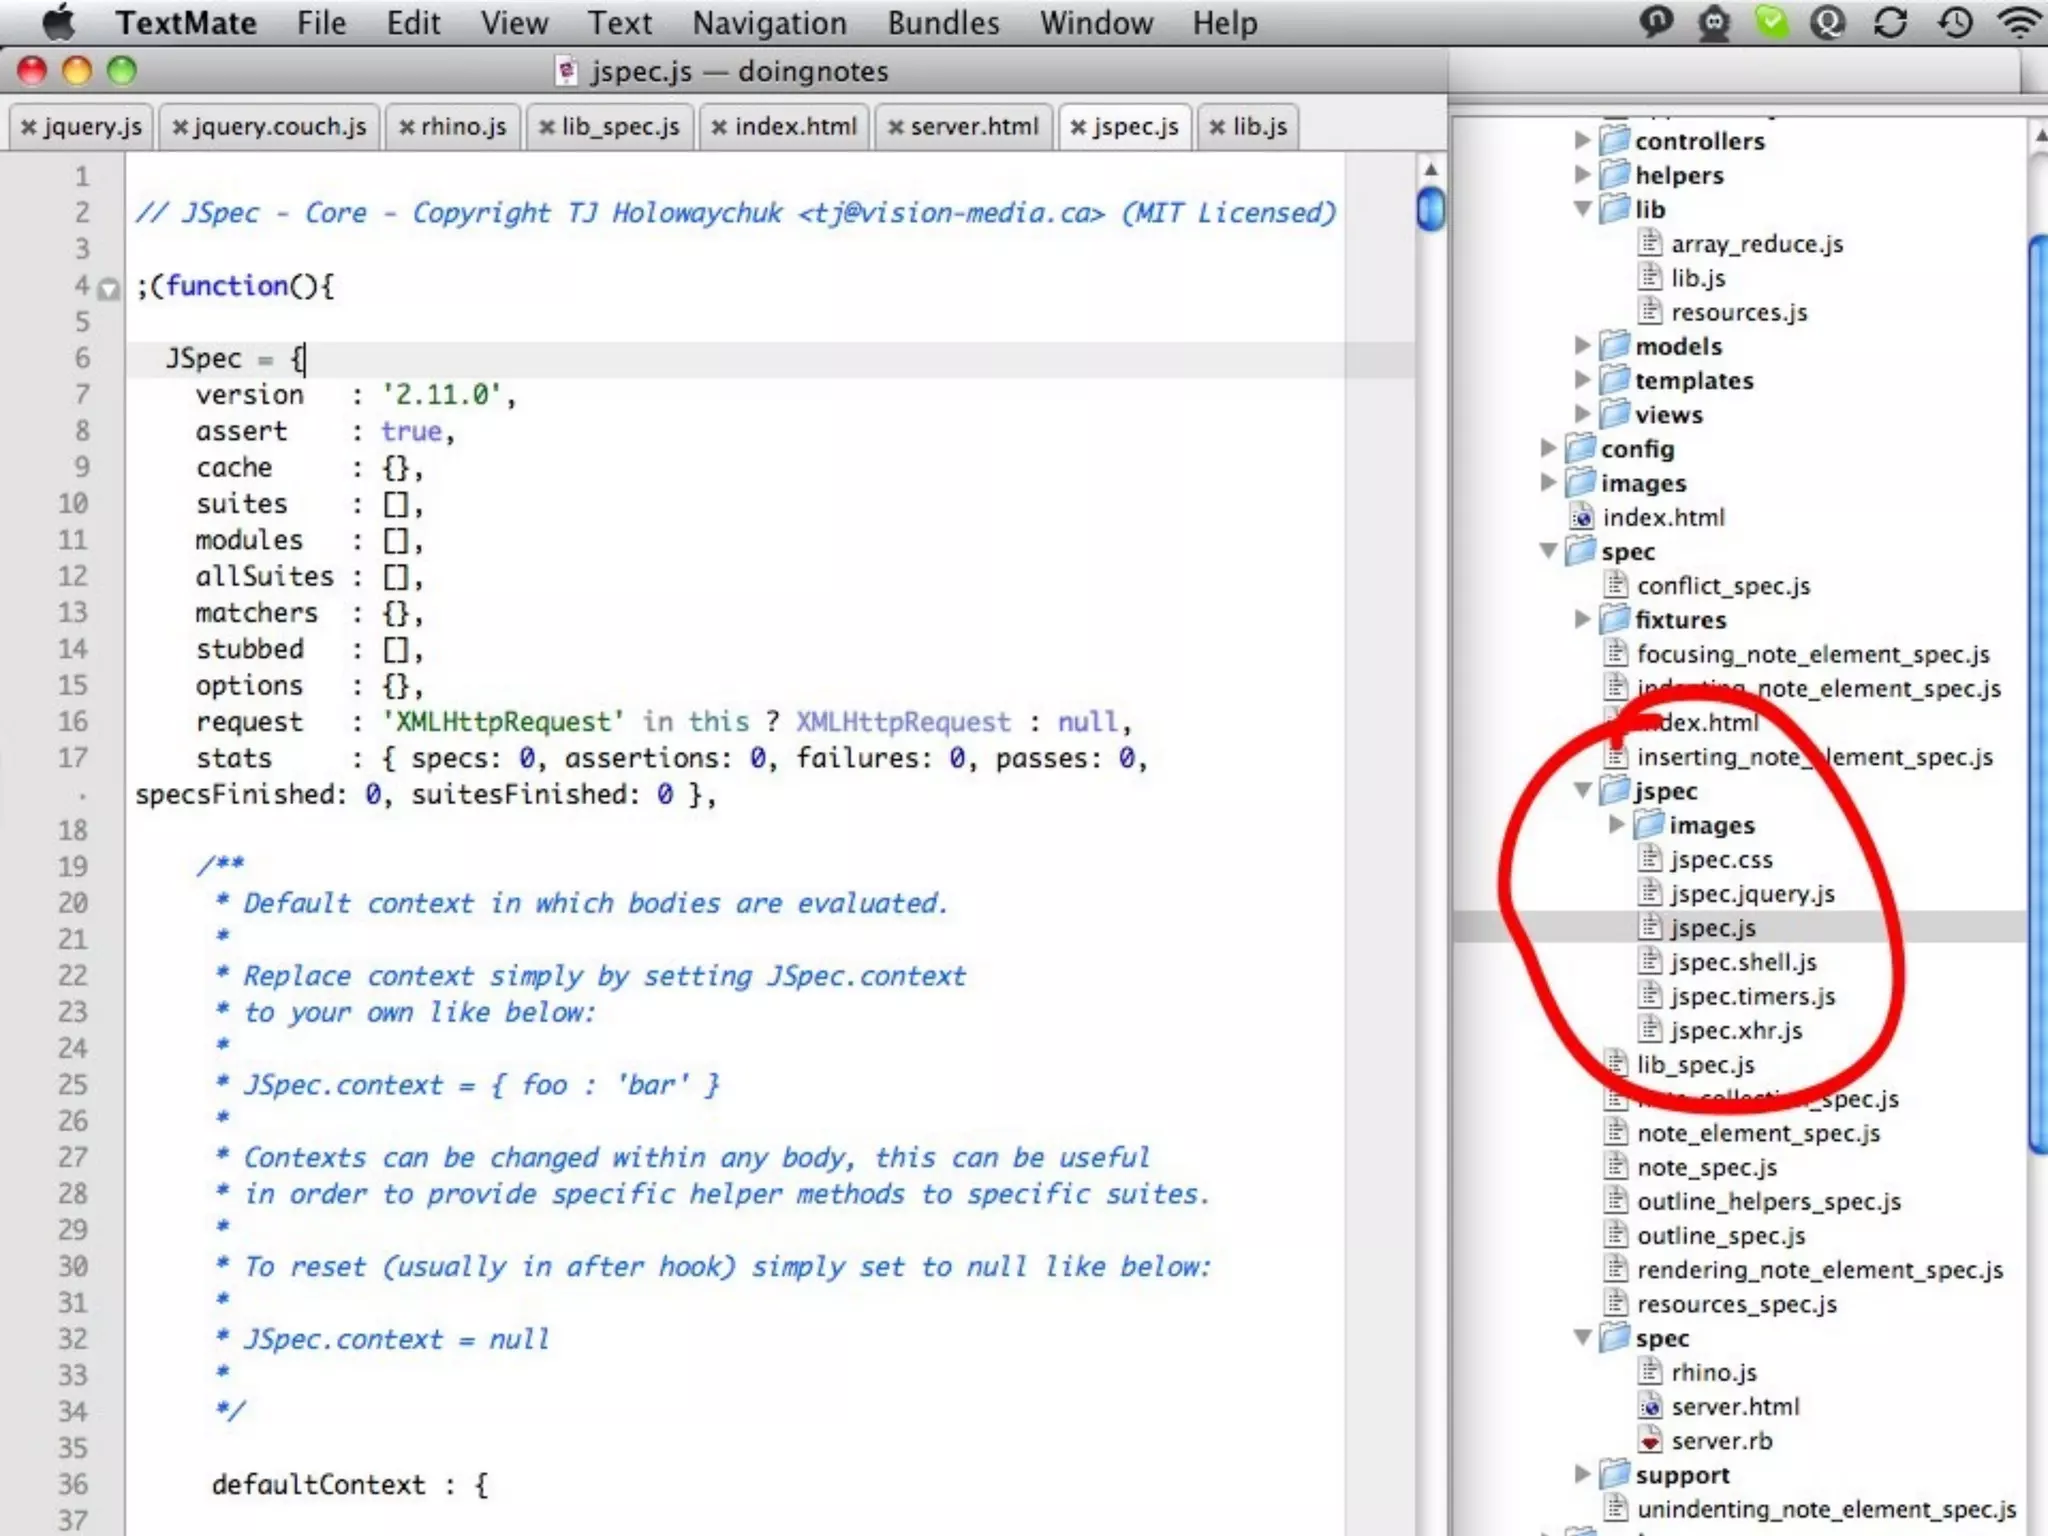Open the Text menu
Viewport: 2048px width, 1536px height.
coord(619,22)
